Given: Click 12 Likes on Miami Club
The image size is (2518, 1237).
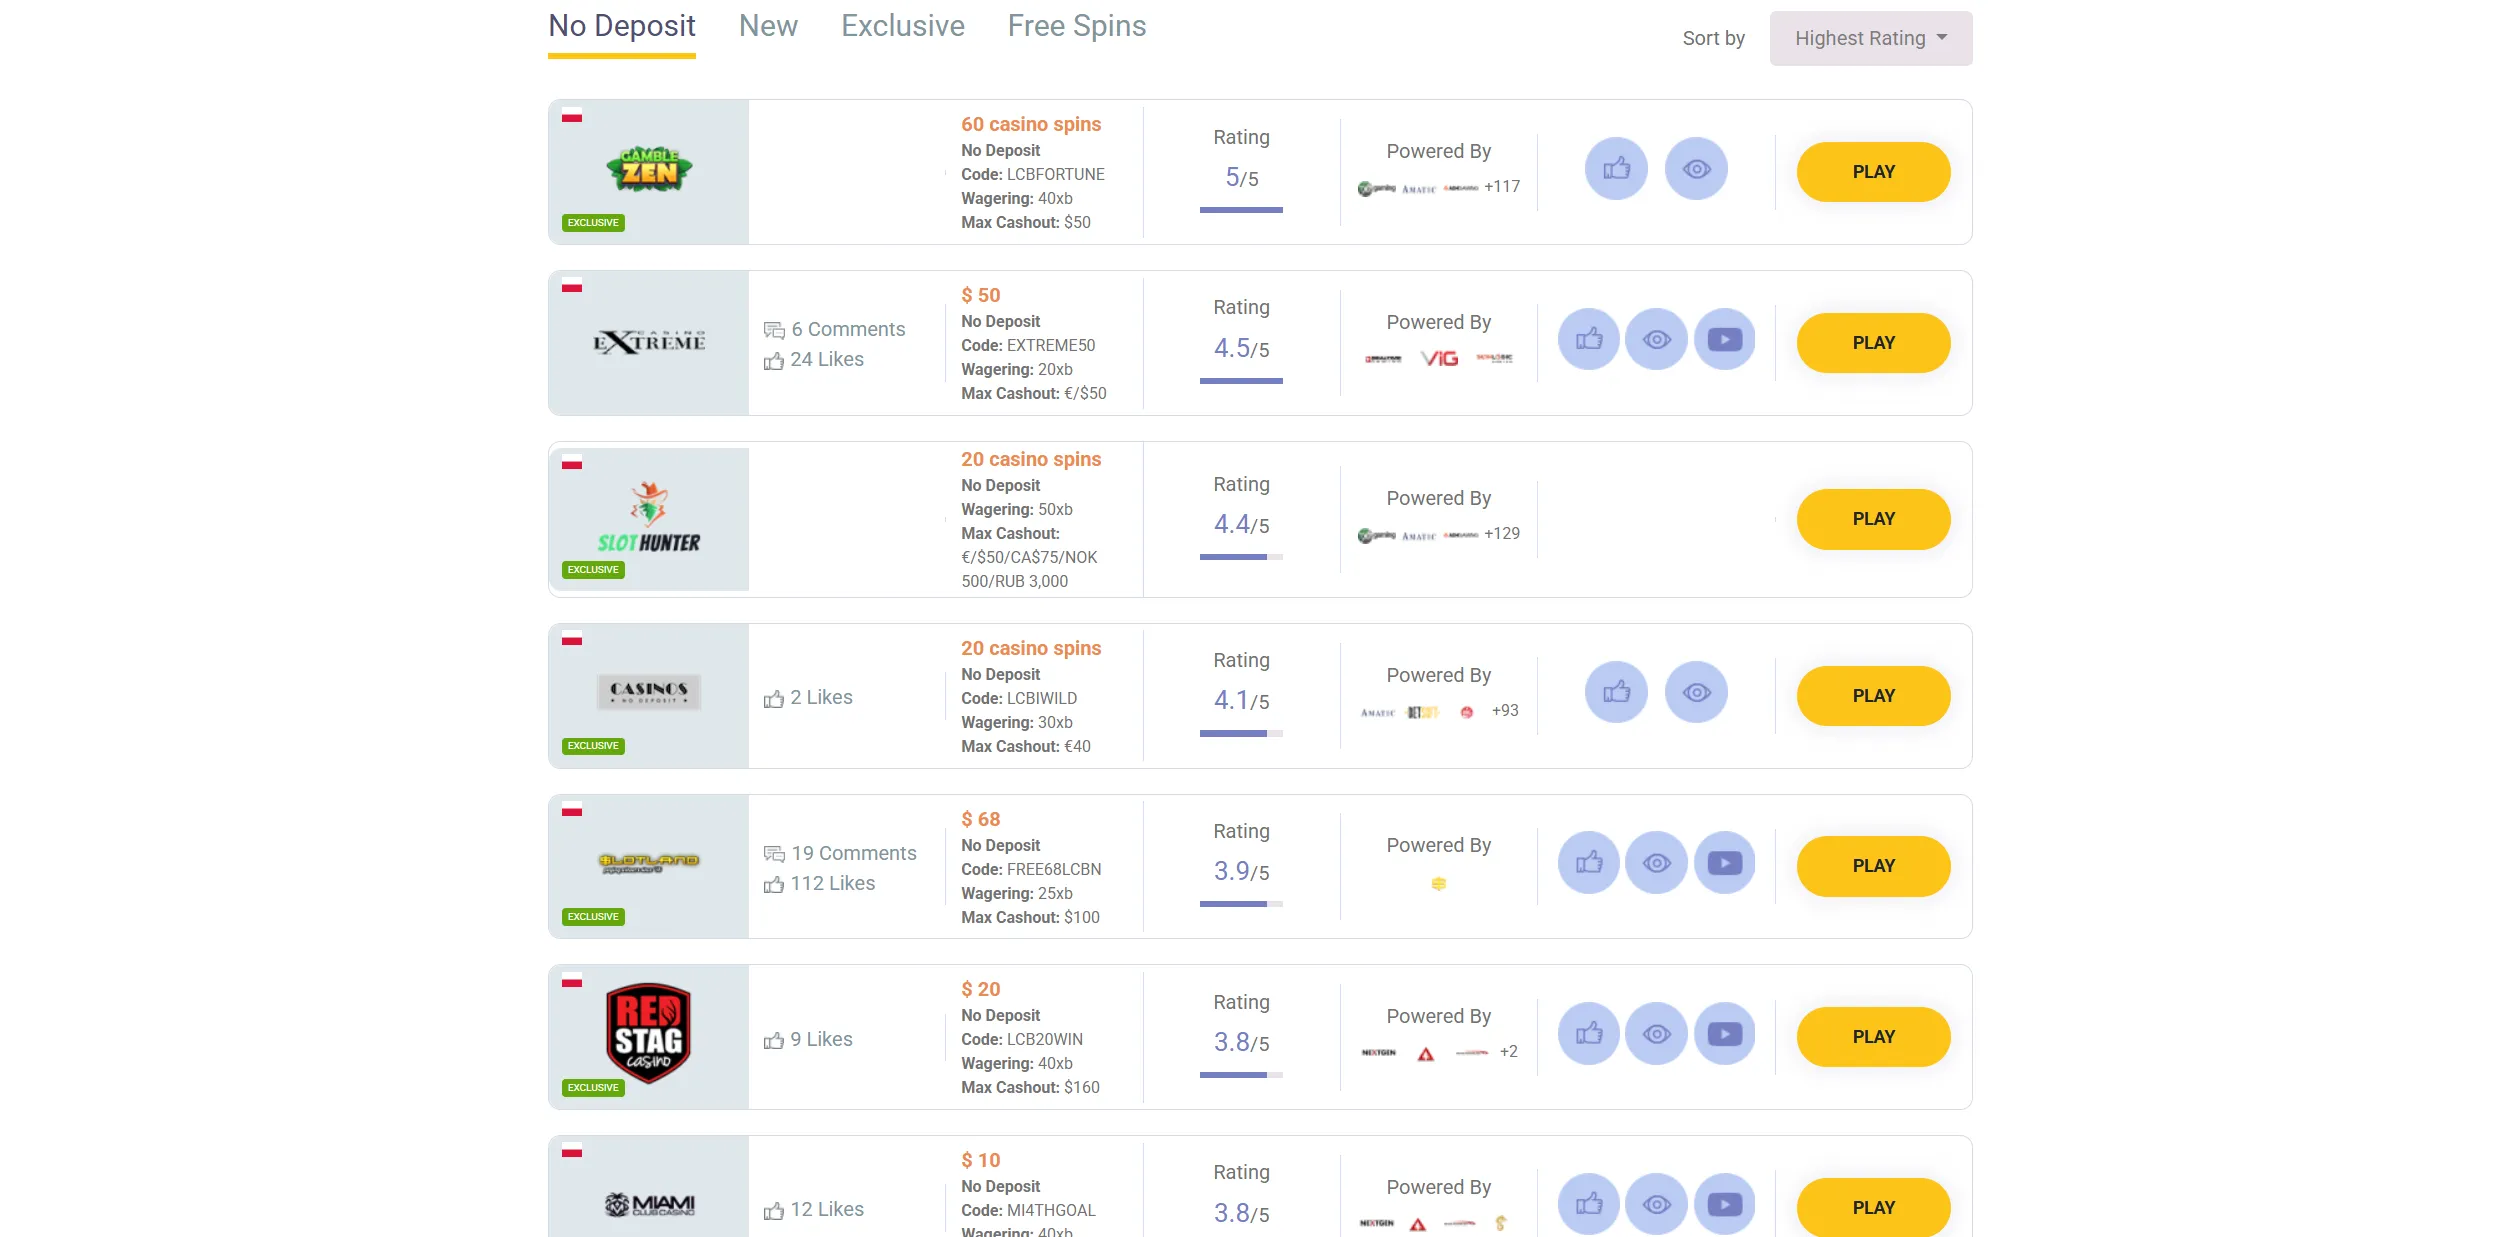Looking at the screenshot, I should 814,1209.
